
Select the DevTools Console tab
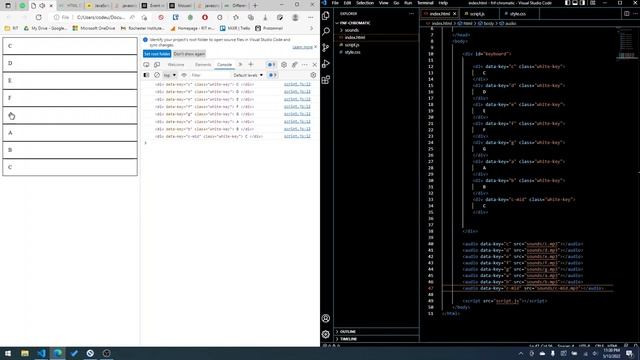click(224, 64)
